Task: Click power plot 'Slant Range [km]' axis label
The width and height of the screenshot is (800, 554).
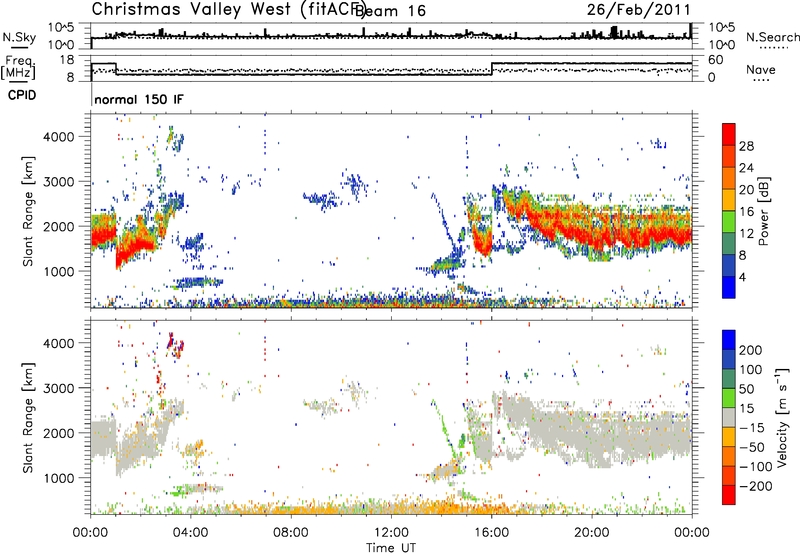Action: (28, 211)
